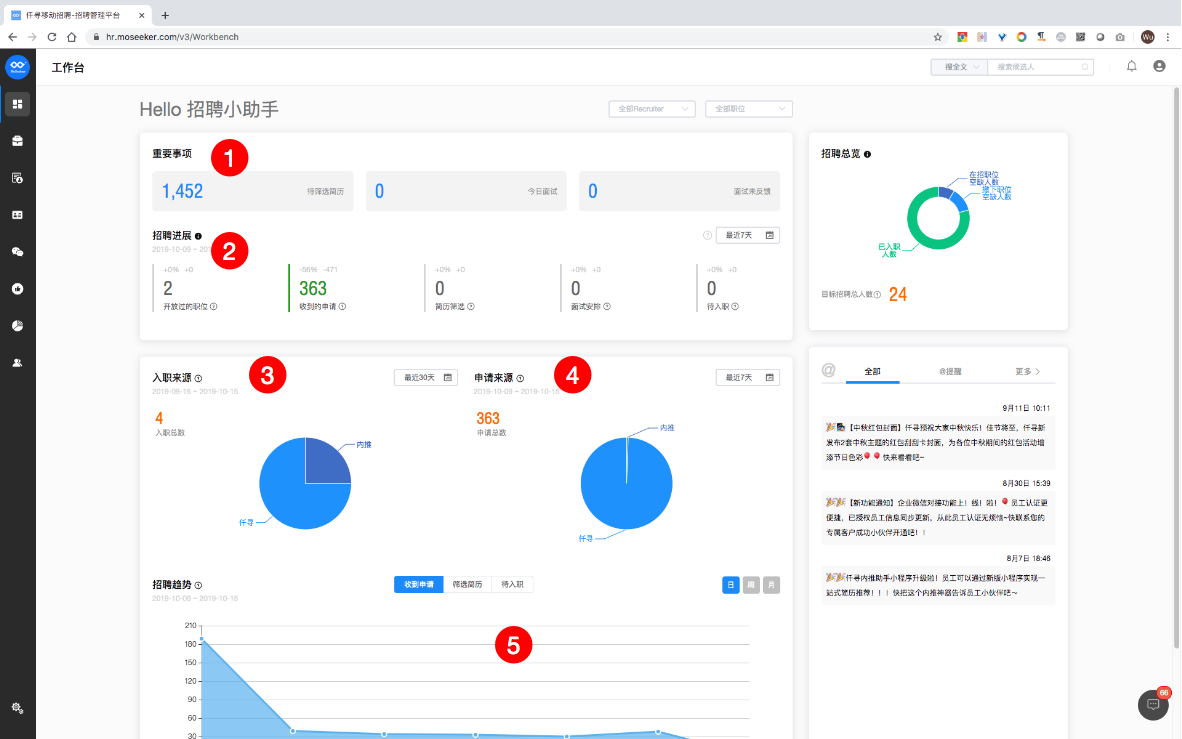The width and height of the screenshot is (1182, 739).
Task: Open the chat support bubble icon
Action: click(x=1153, y=704)
